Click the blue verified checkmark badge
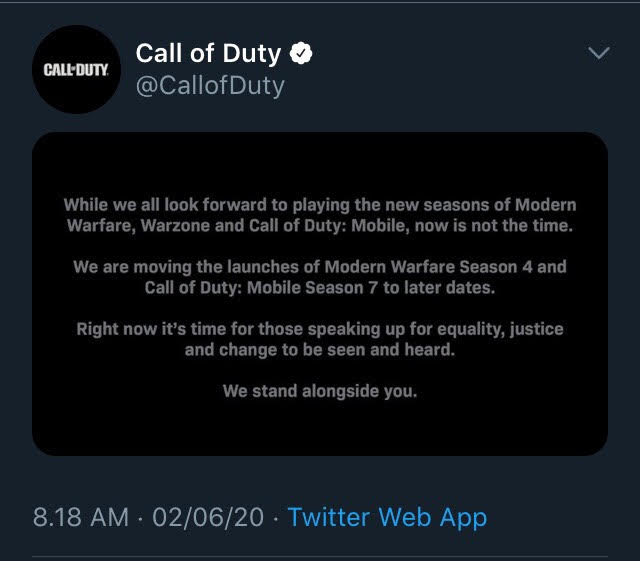 [301, 53]
